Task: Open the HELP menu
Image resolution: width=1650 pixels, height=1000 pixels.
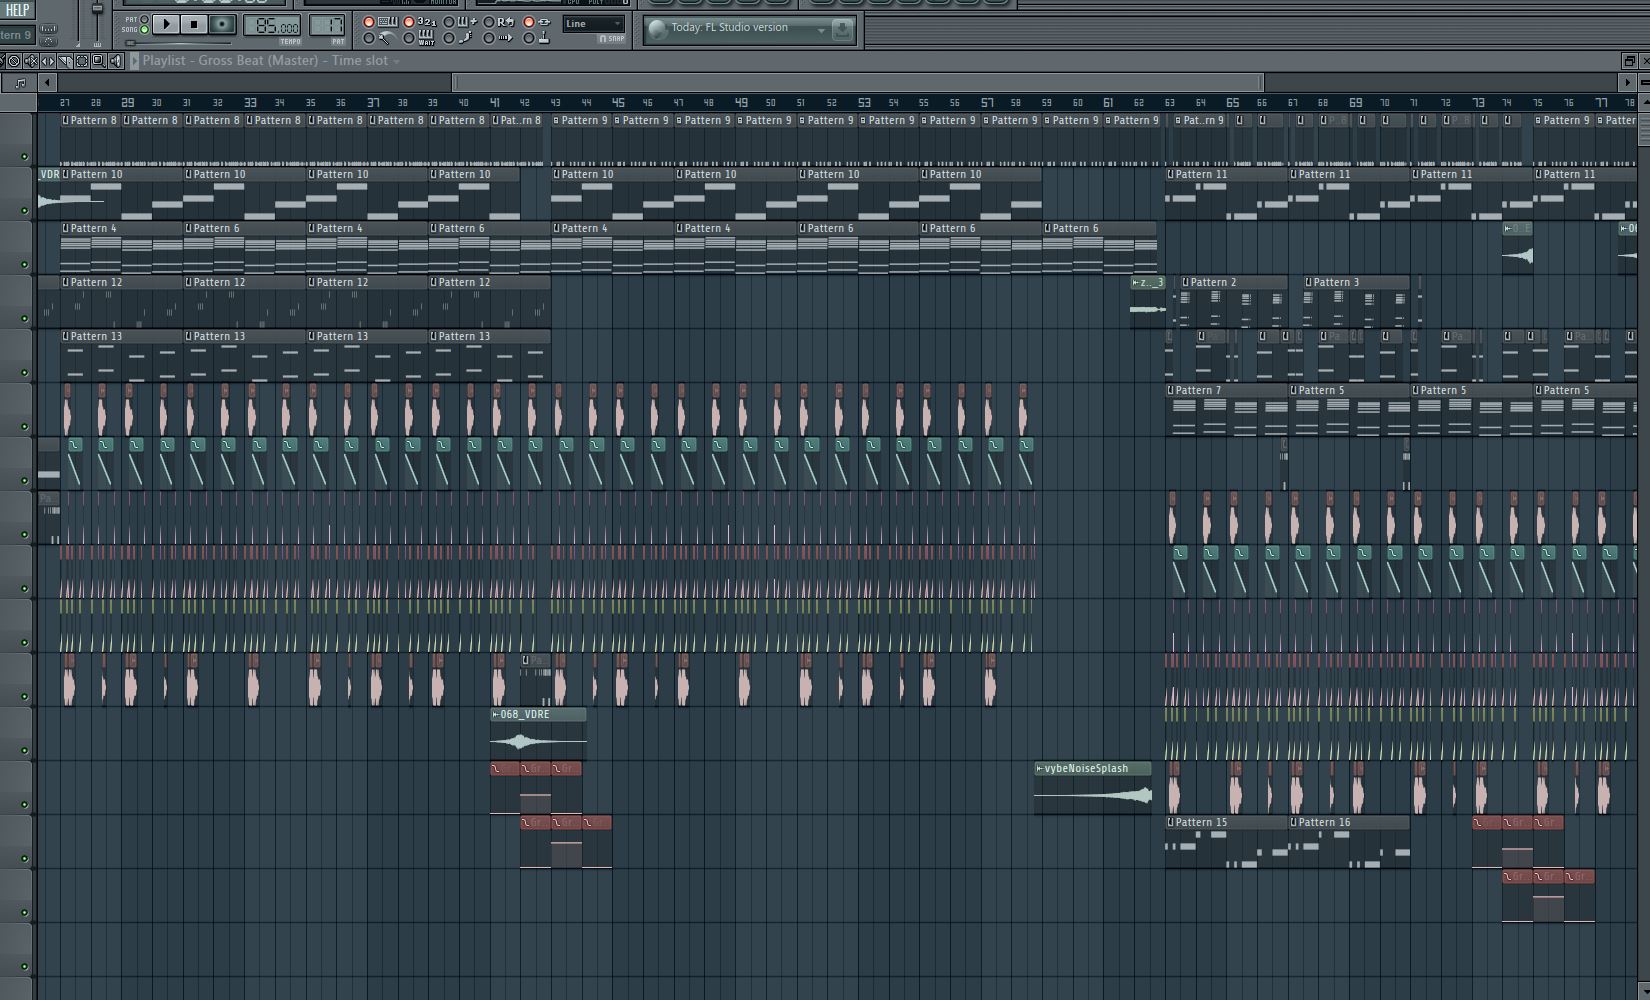Action: pos(17,10)
